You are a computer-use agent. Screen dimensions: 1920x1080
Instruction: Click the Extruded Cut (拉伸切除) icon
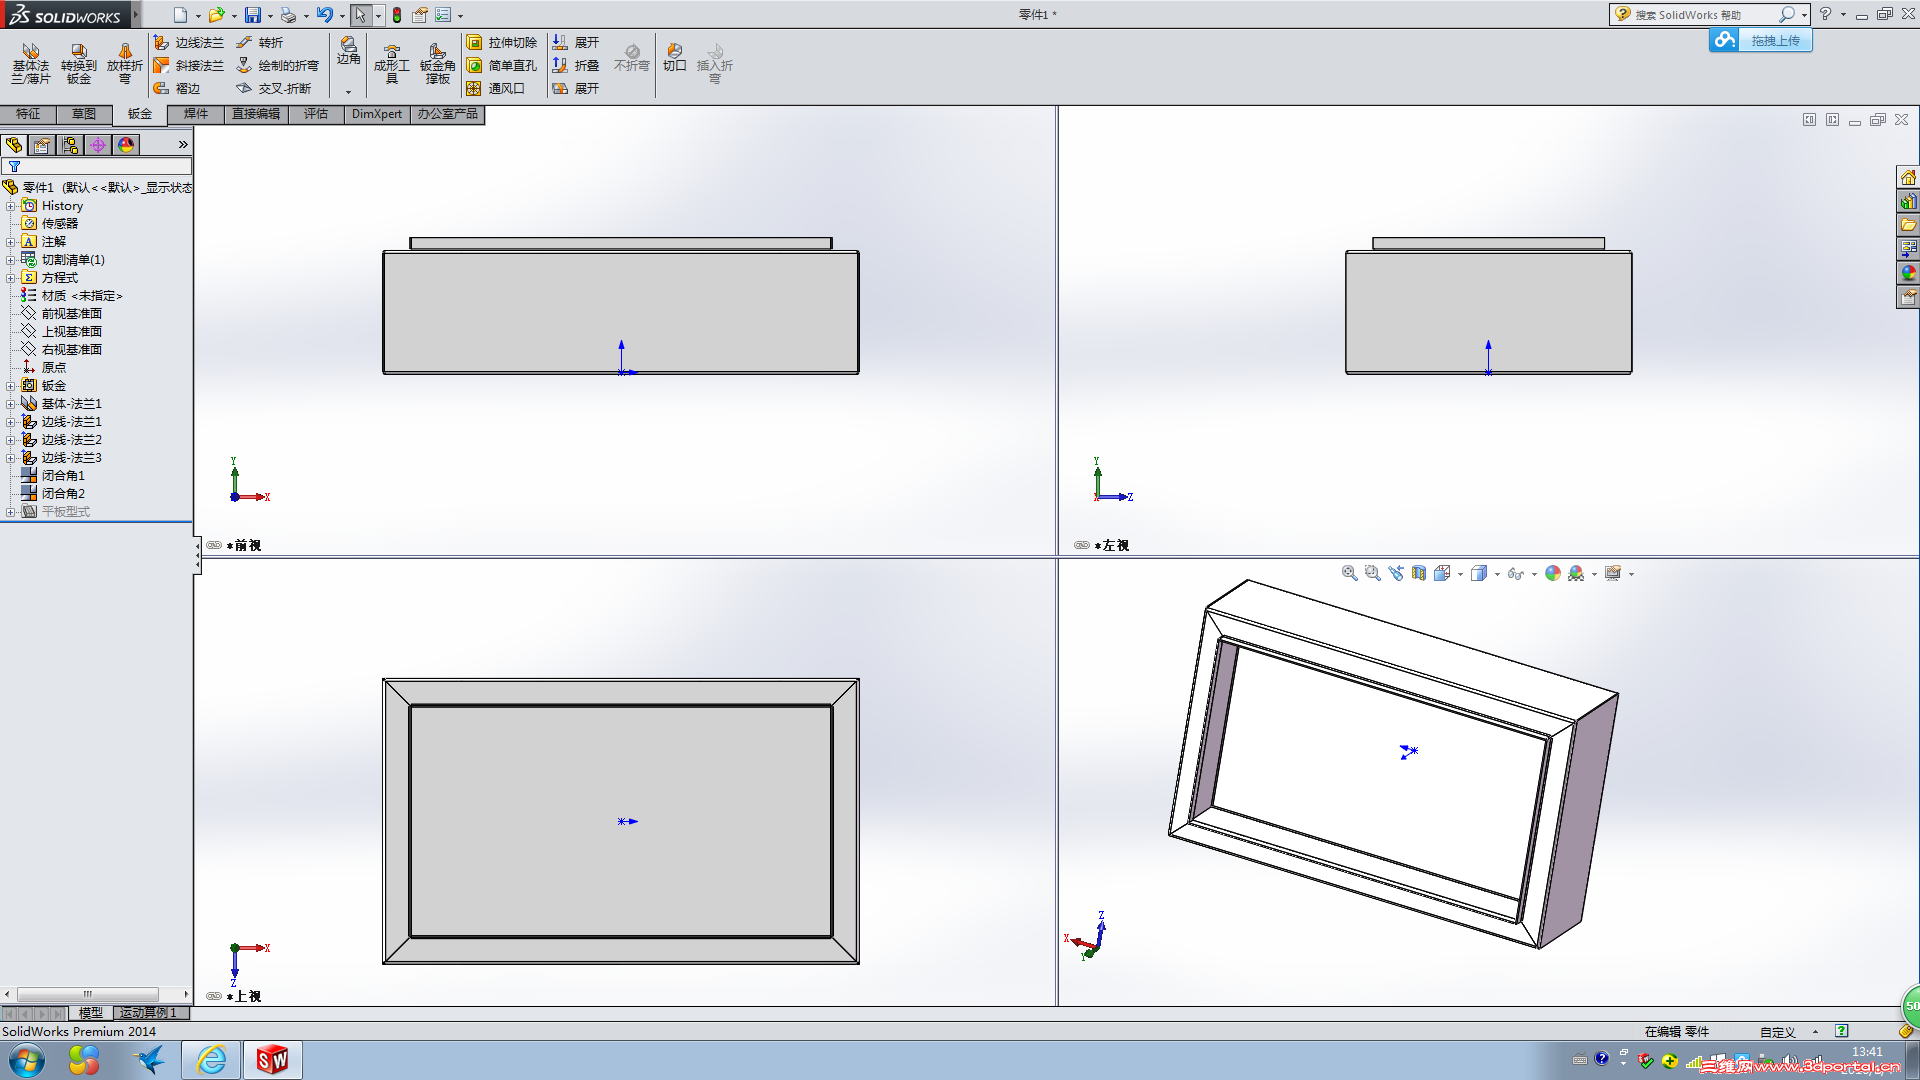click(474, 42)
